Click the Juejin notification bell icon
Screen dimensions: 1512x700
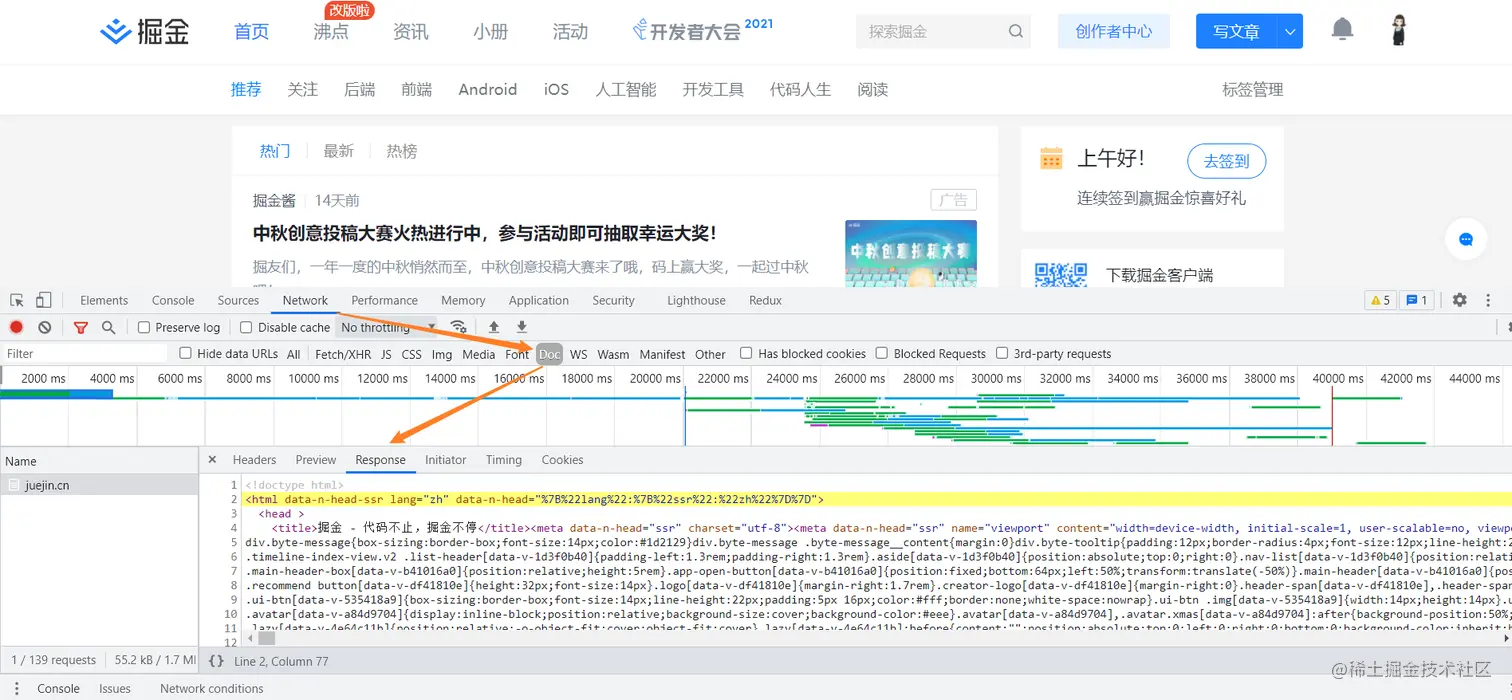1342,30
